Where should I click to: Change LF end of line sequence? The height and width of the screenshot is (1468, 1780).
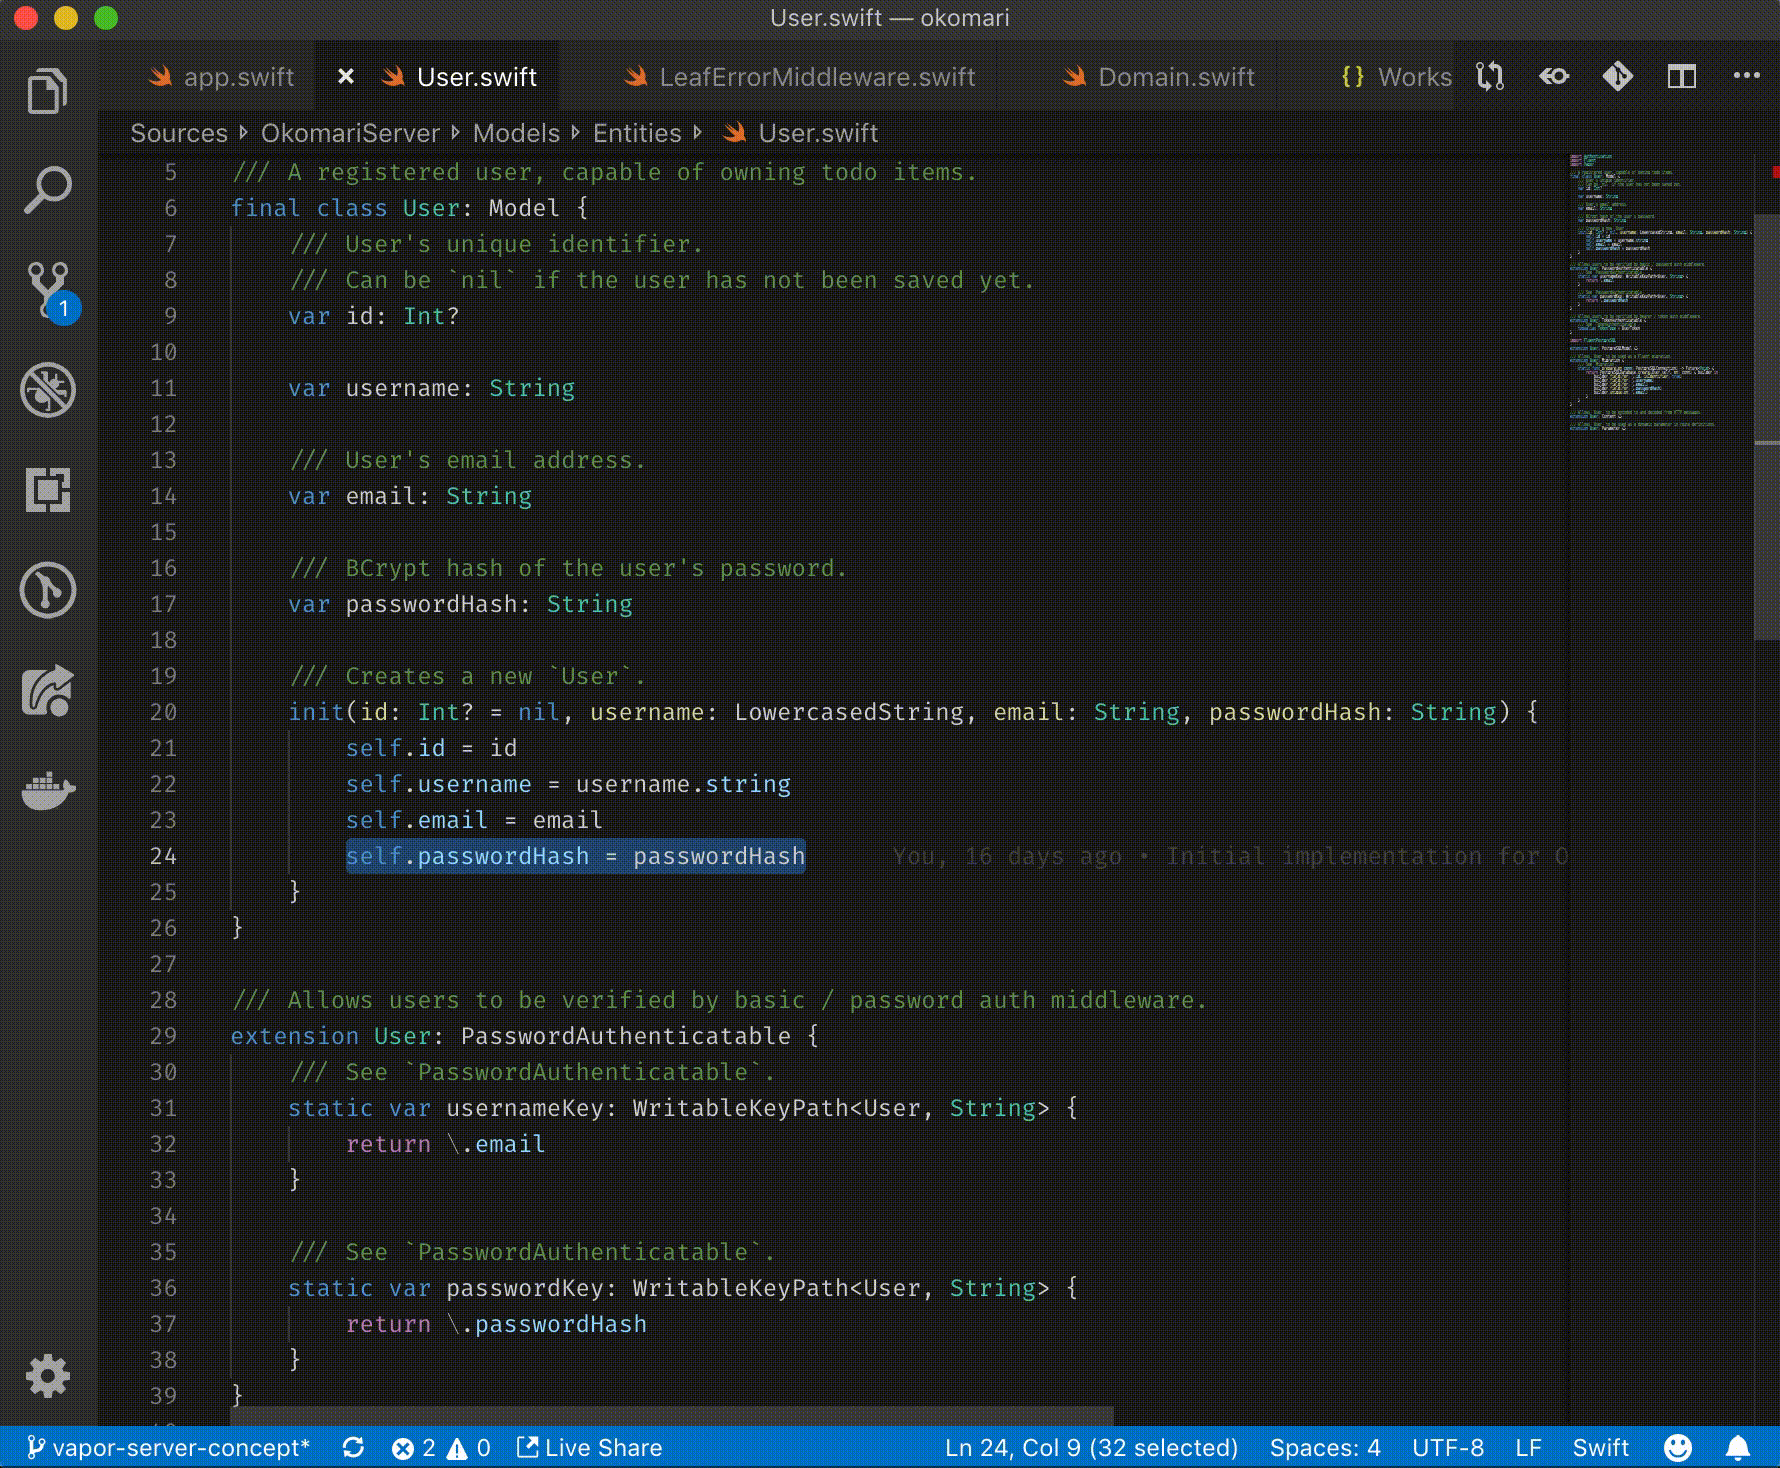coord(1528,1448)
